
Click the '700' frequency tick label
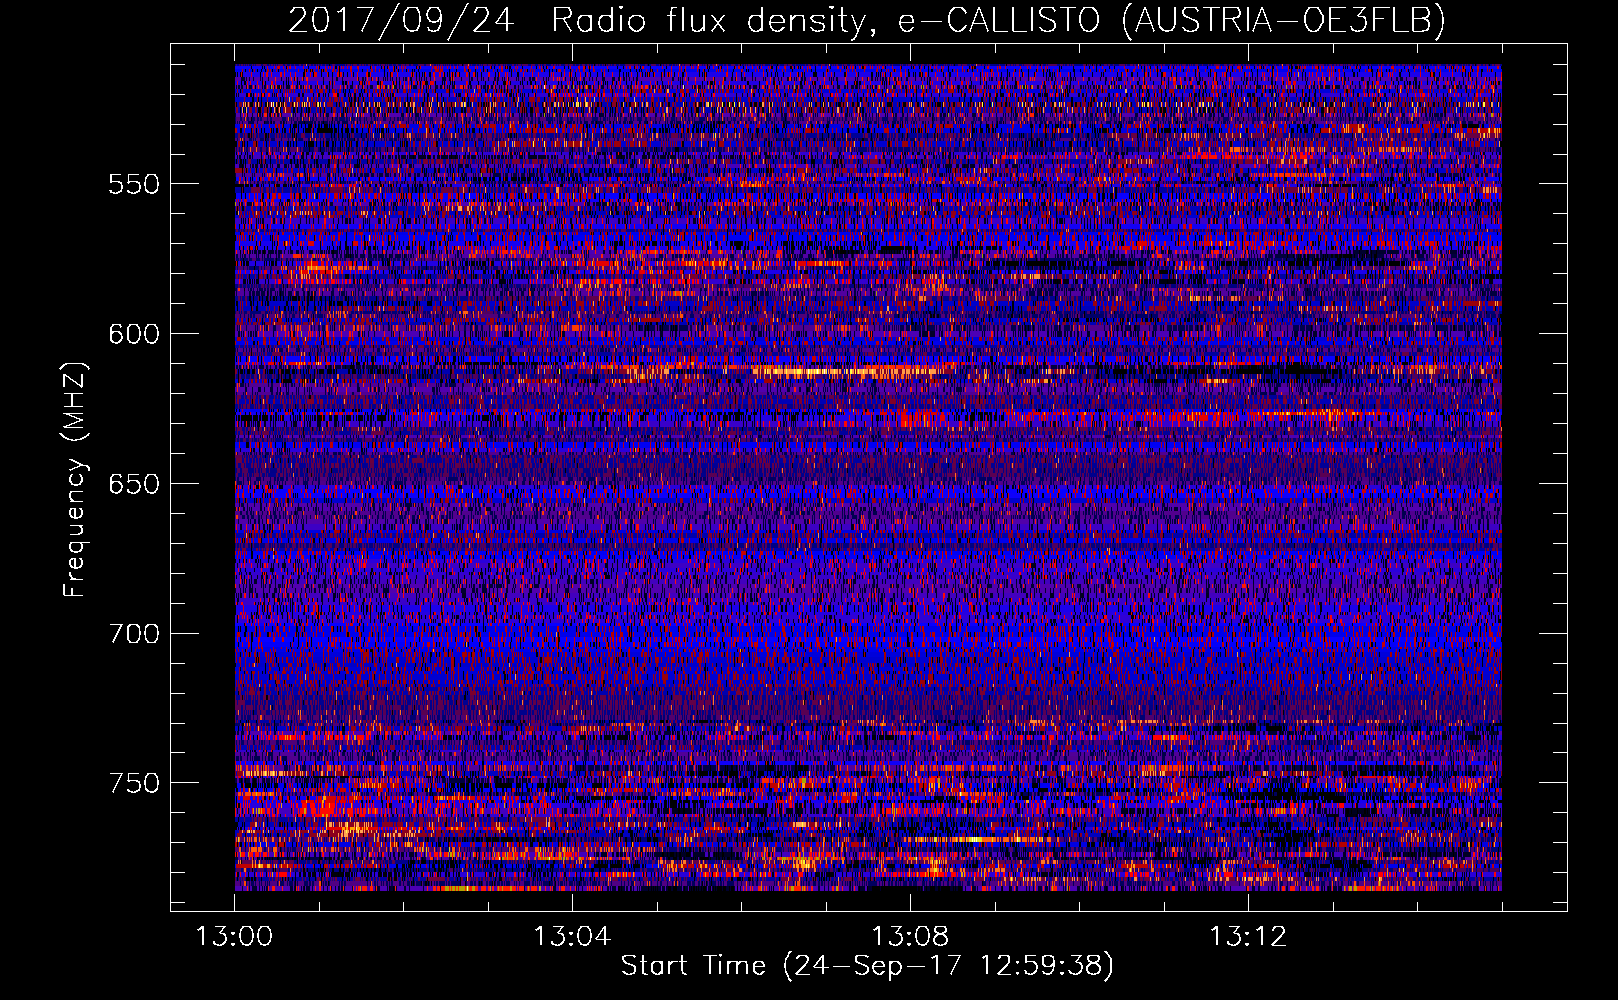134,634
